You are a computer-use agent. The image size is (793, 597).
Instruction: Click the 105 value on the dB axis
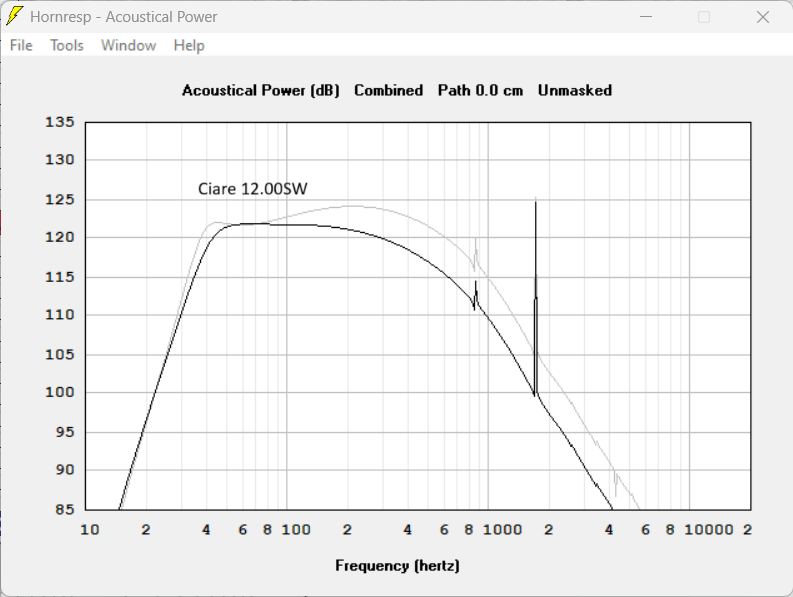click(60, 354)
